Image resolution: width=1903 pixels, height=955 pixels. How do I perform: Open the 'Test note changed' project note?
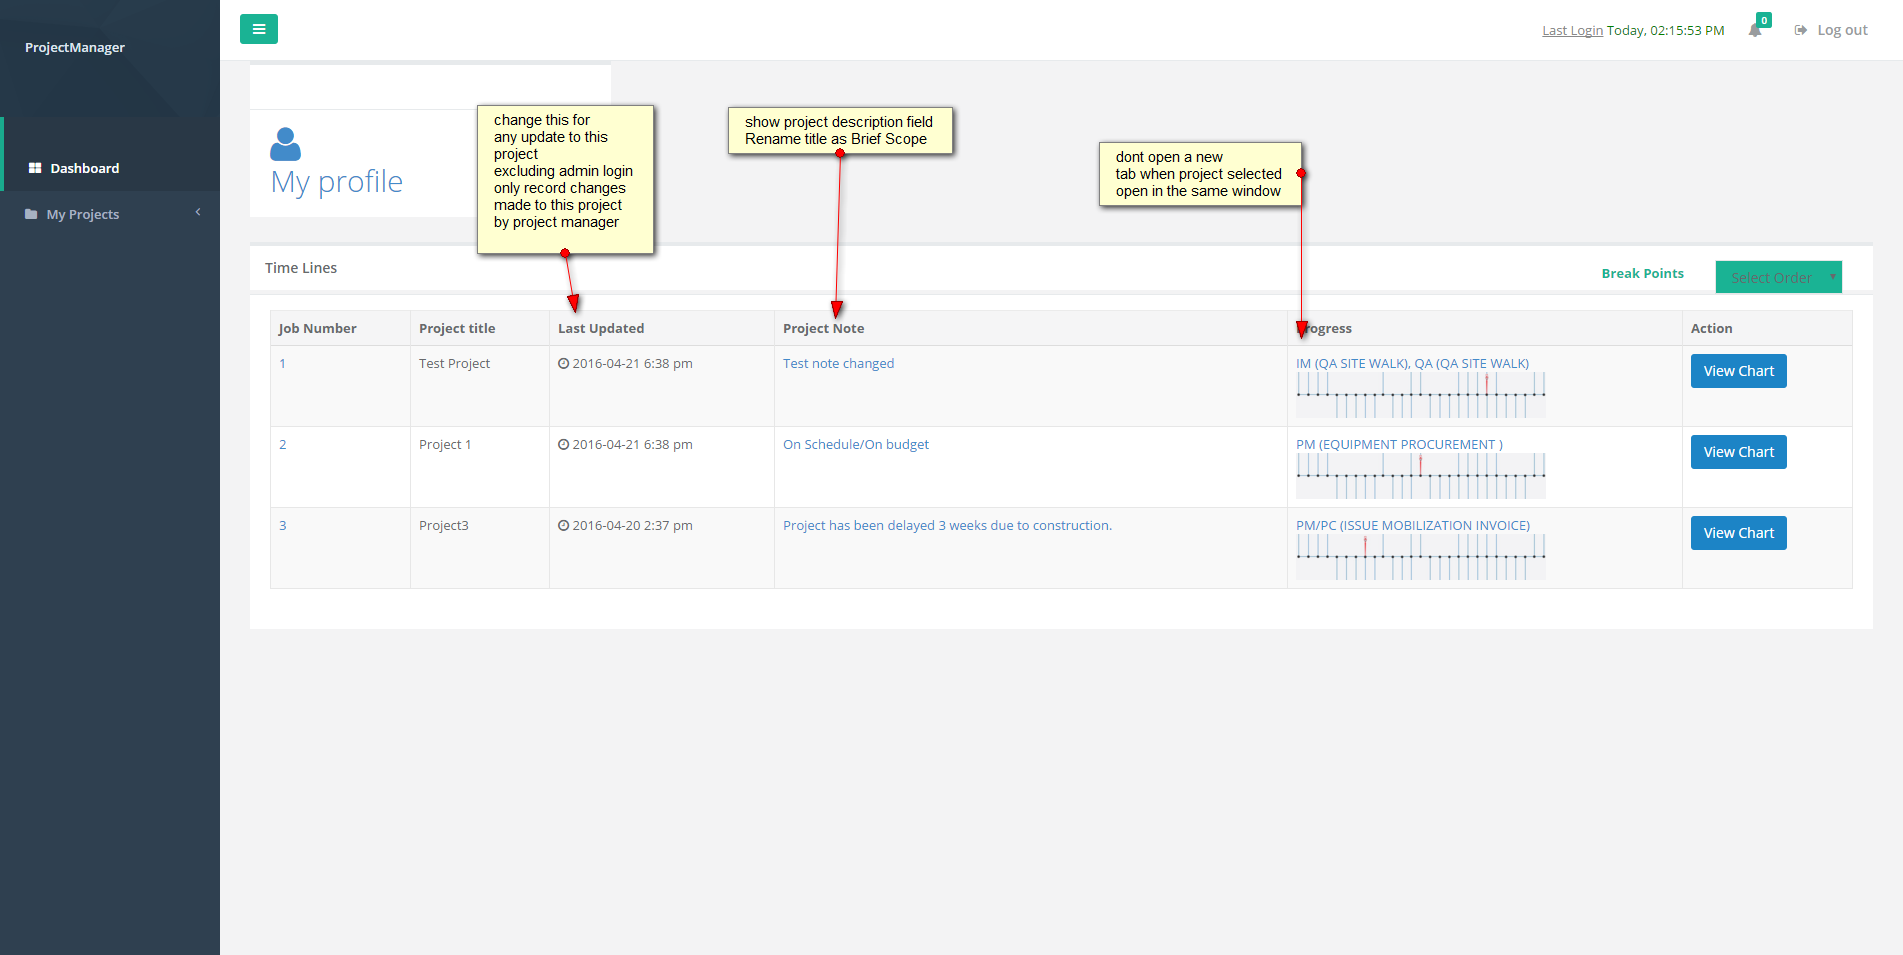pos(838,363)
